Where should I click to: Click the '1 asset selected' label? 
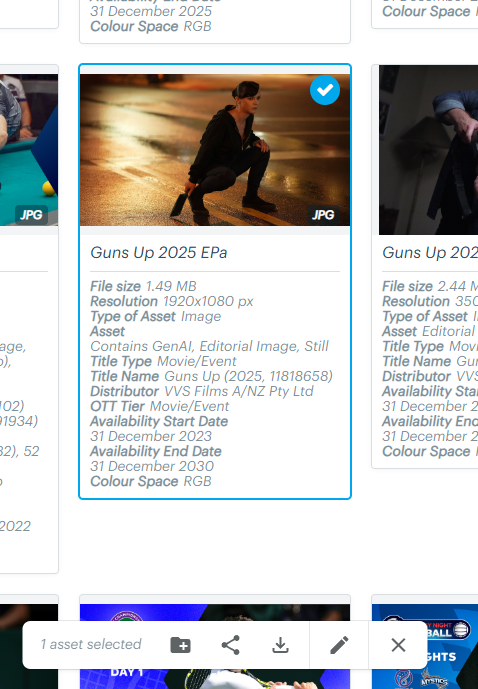[x=91, y=645]
